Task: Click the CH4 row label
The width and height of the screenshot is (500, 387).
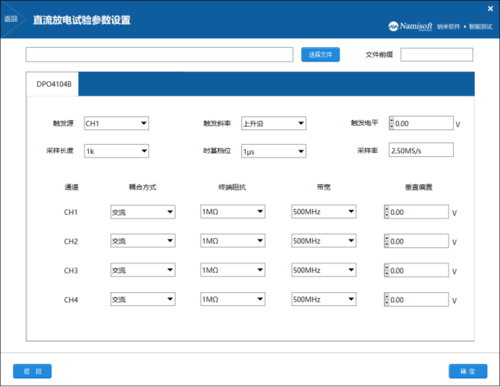Action: [71, 300]
